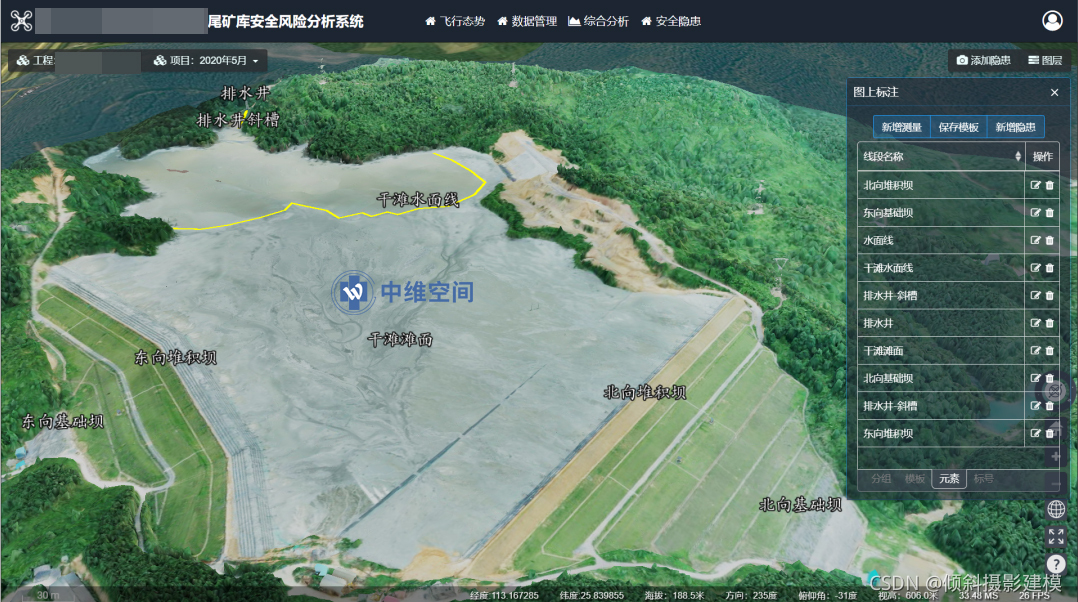Sort the list by 线段名称 arrows
The image size is (1078, 602).
point(1018,157)
